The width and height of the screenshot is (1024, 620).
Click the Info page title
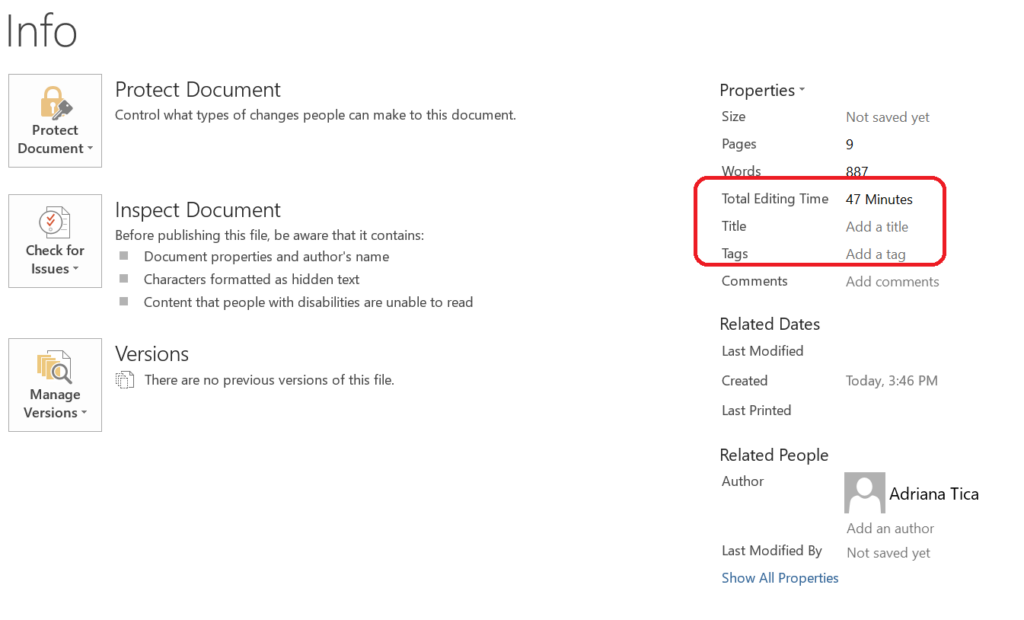click(41, 31)
